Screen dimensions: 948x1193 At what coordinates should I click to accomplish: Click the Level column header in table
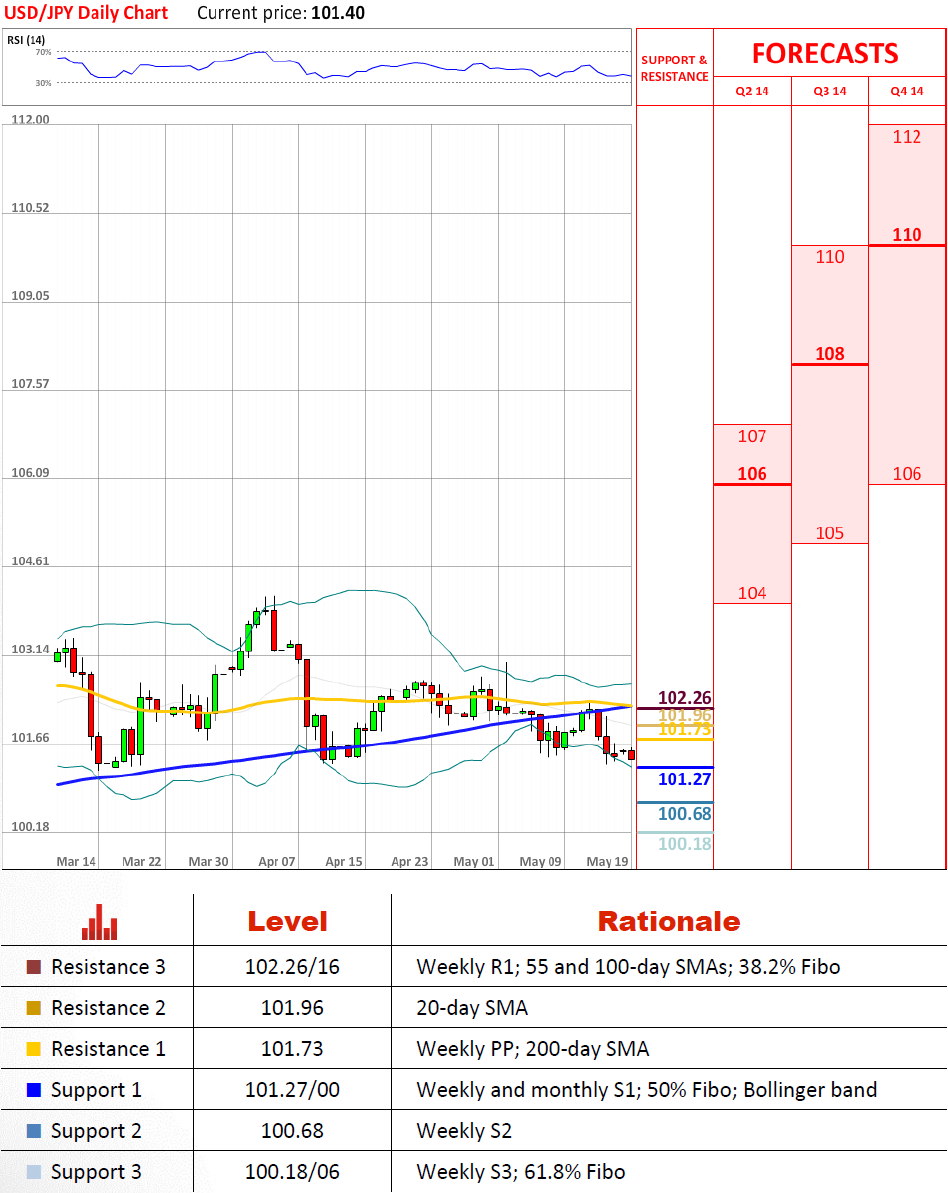[x=287, y=921]
